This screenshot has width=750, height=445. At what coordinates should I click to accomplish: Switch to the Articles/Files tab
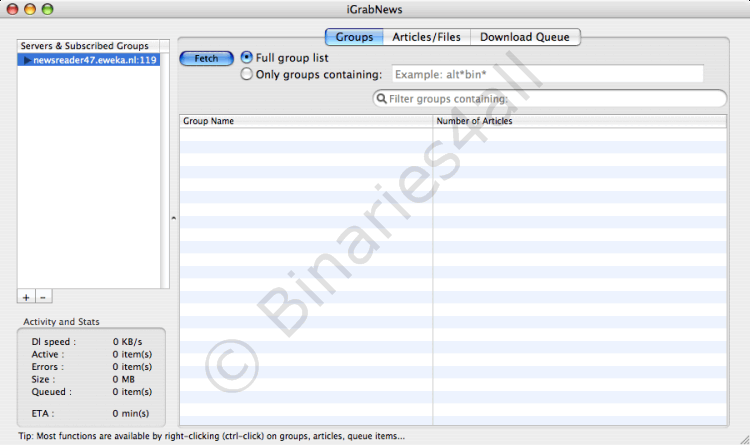tap(426, 37)
